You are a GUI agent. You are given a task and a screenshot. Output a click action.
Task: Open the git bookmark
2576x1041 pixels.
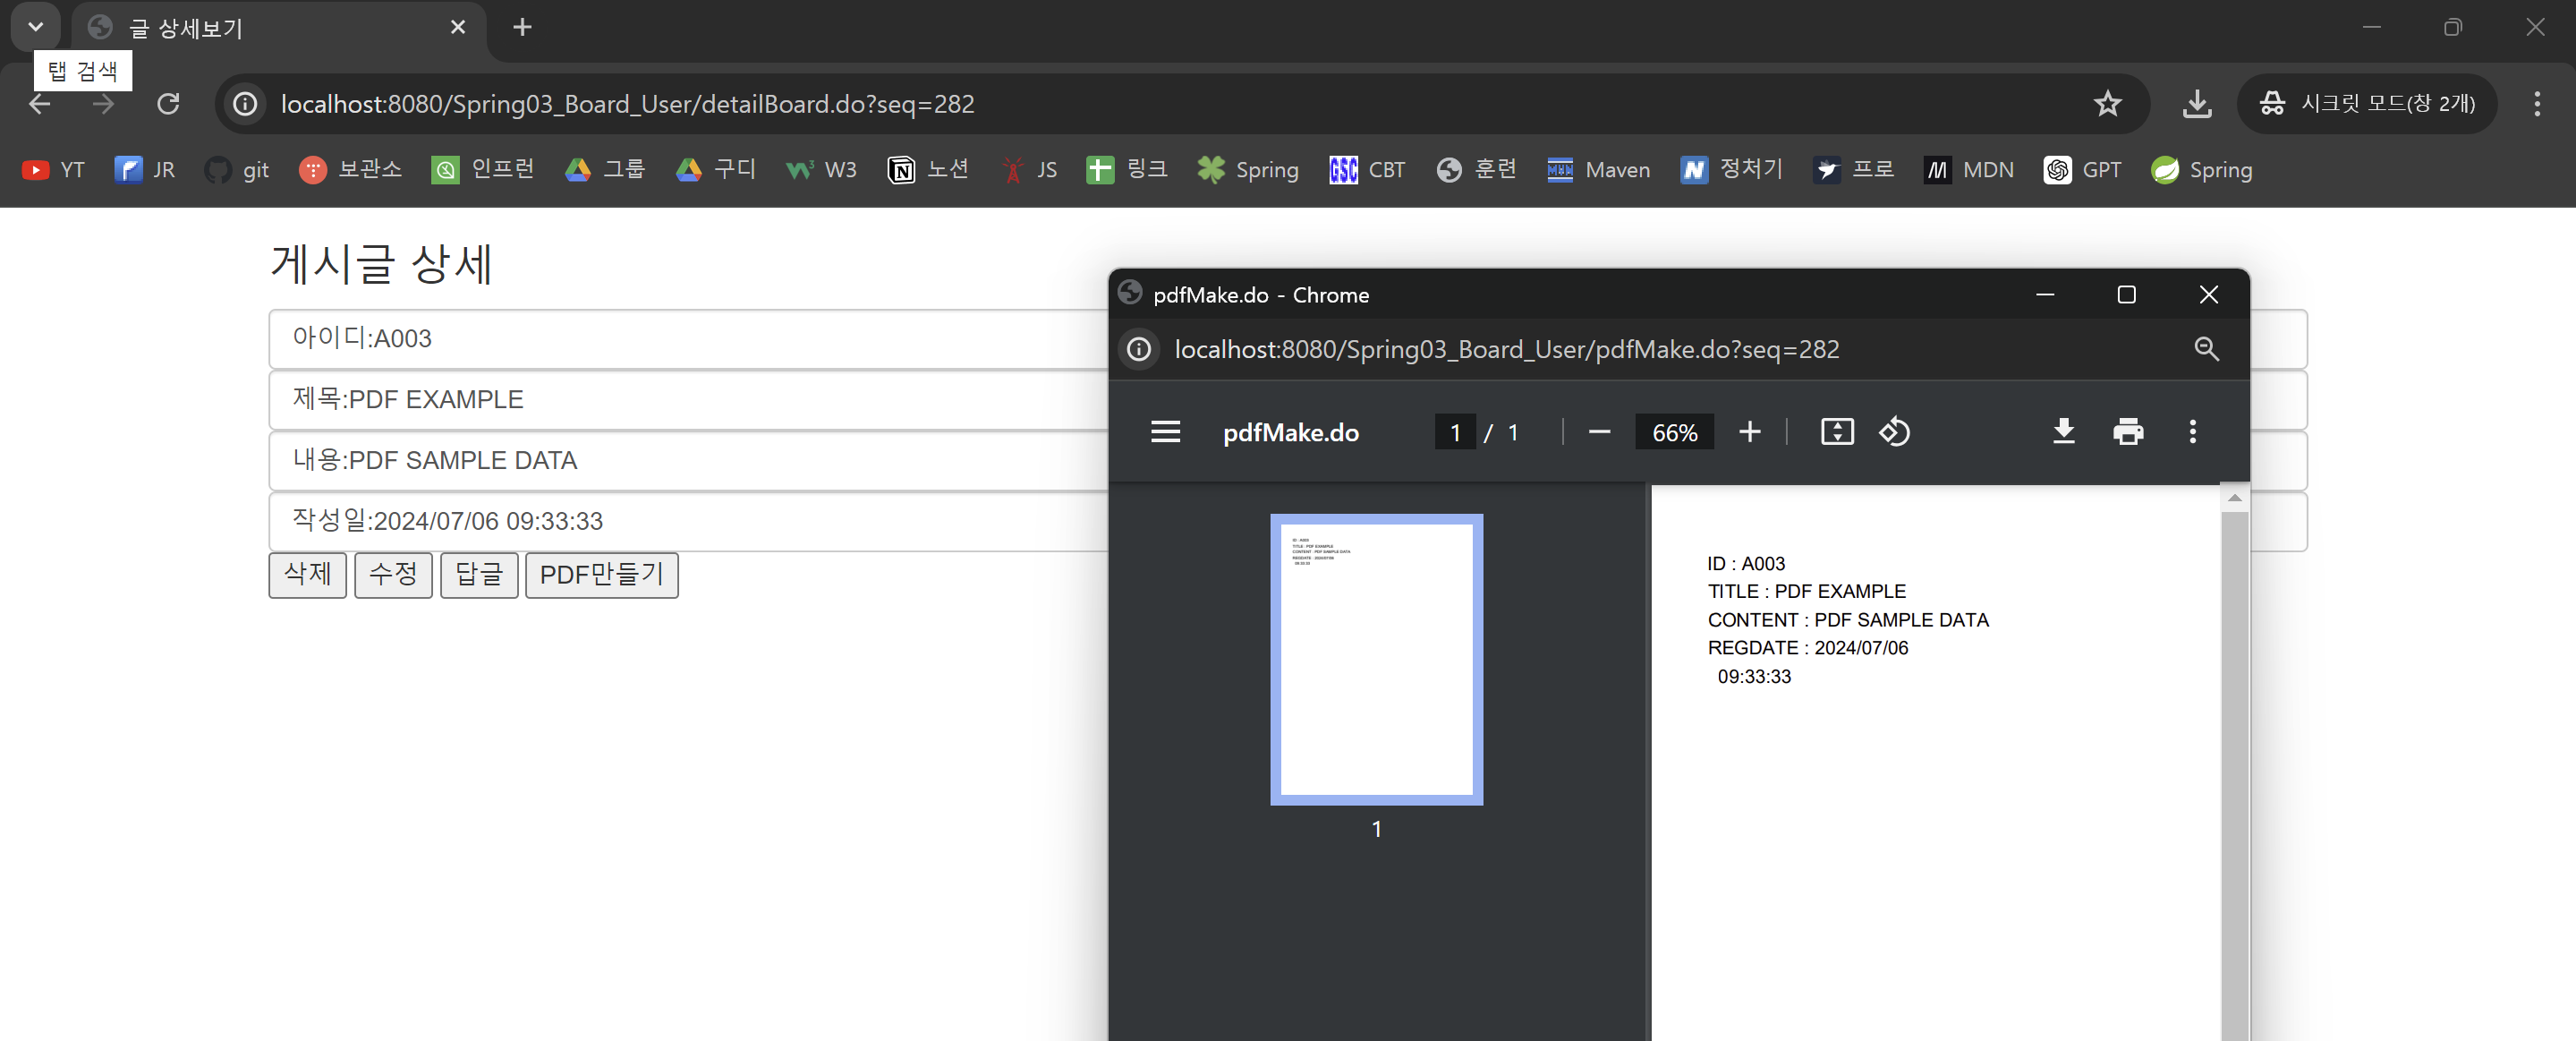coord(237,170)
